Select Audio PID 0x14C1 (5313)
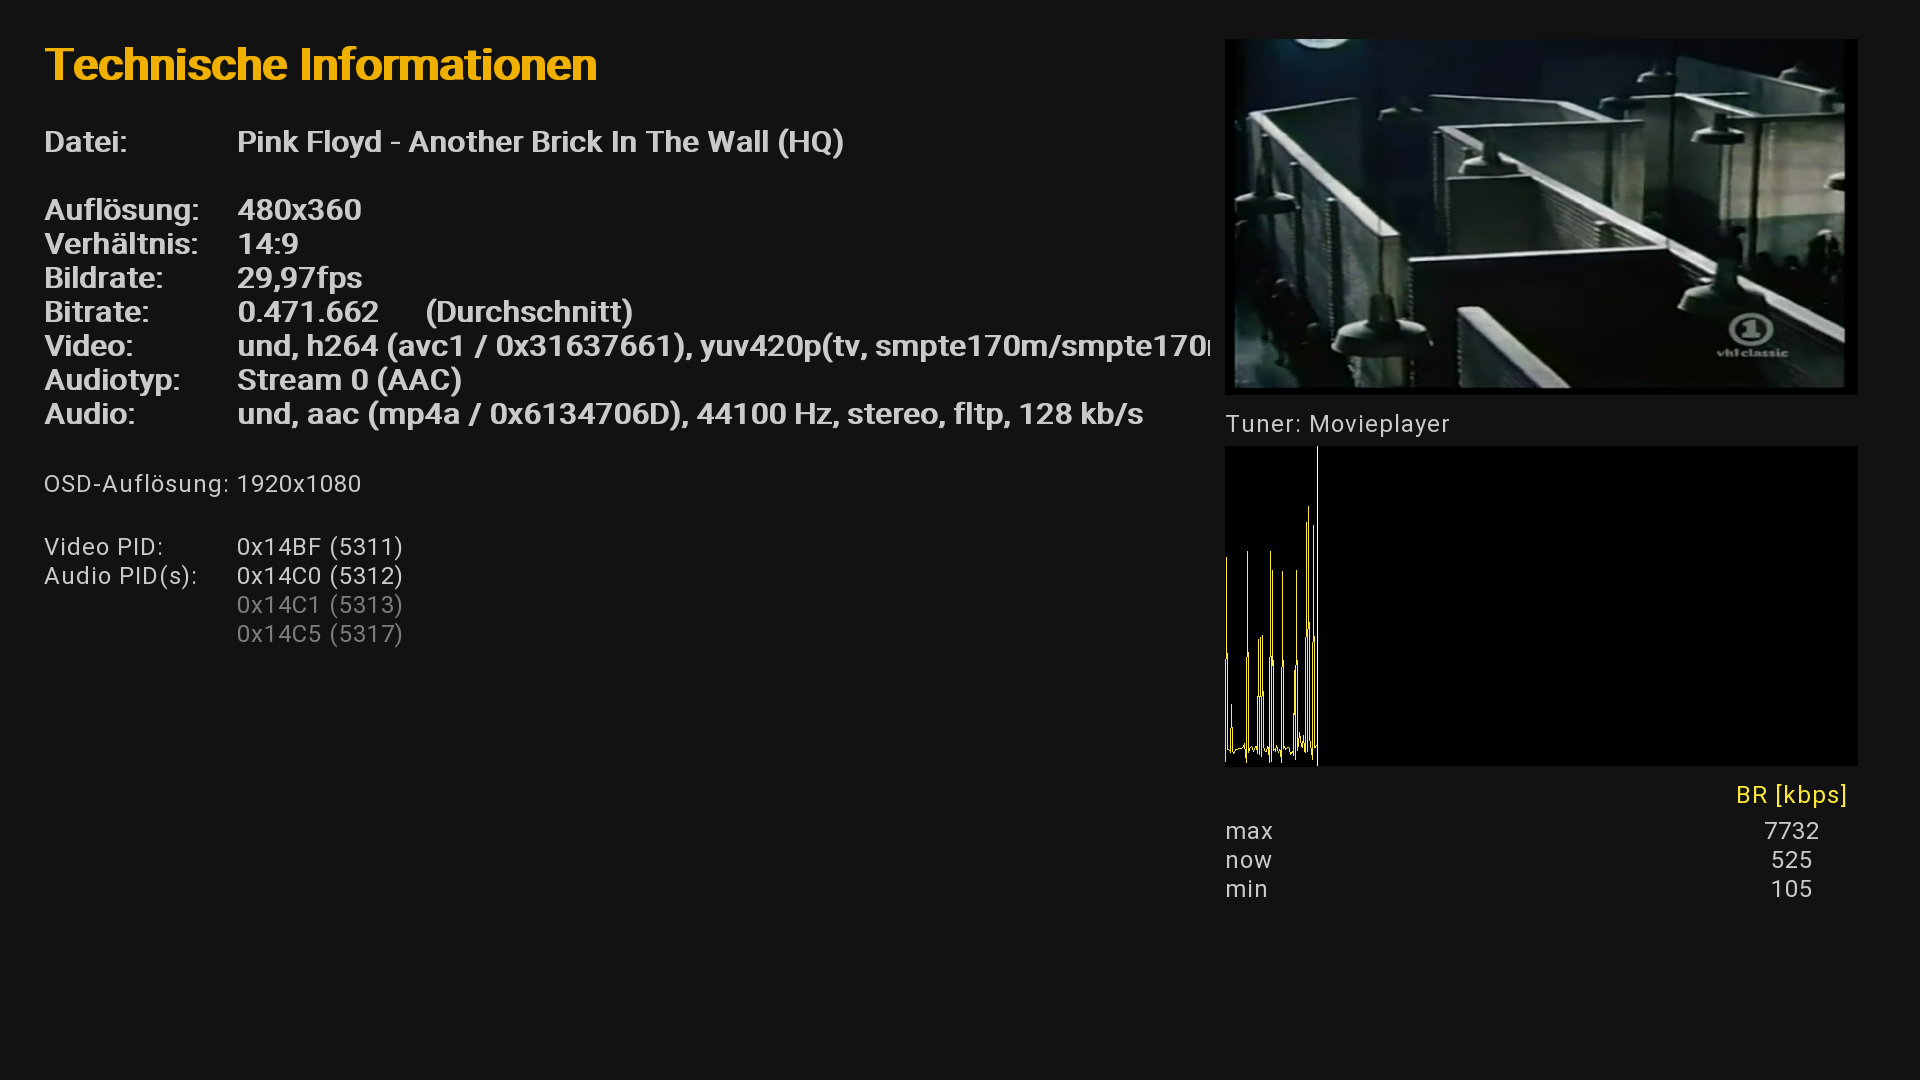This screenshot has width=1920, height=1080. 319,605
